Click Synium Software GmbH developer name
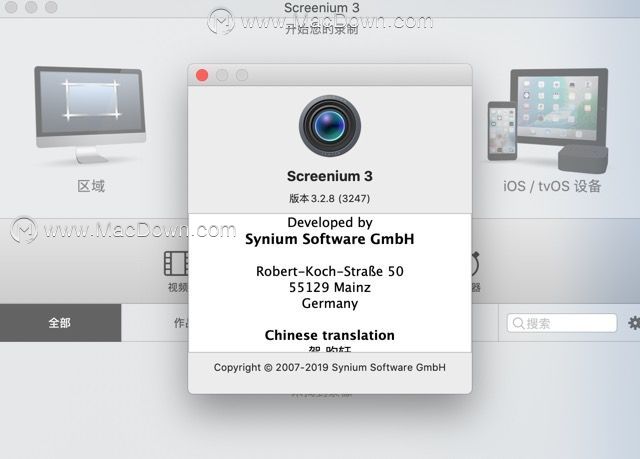Viewport: 640px width, 459px height. click(330, 239)
